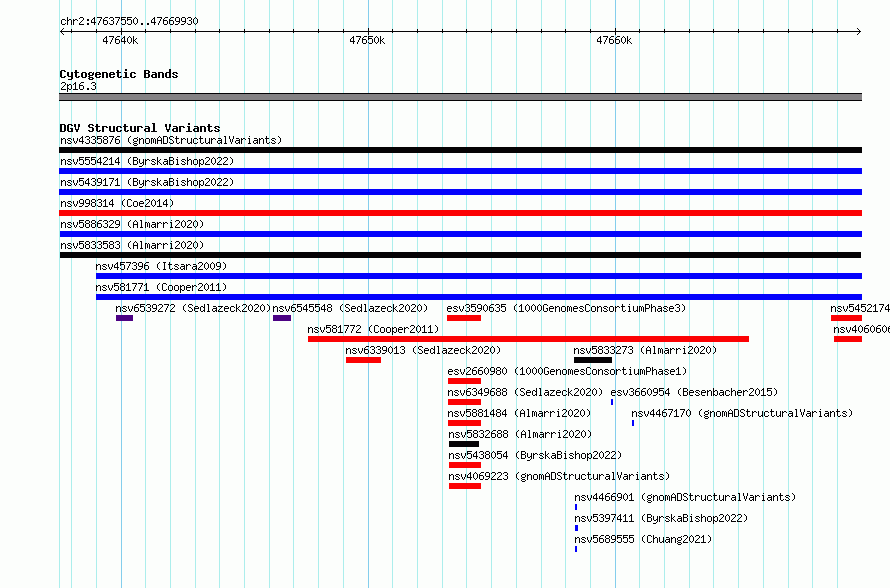Open nsv5833273 (Almarri2020) label
890x588 pixels.
coord(645,350)
